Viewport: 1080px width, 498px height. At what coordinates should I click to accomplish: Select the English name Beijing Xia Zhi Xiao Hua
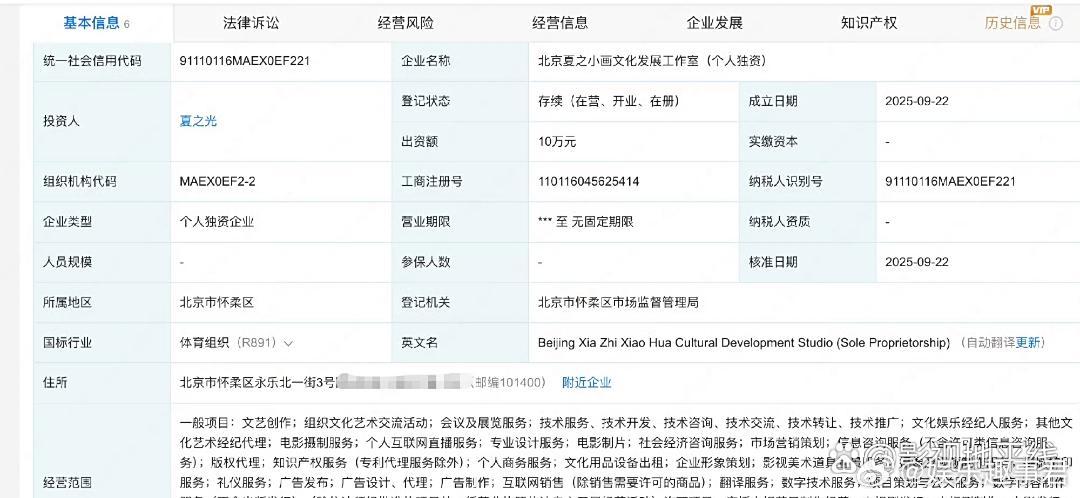(744, 342)
